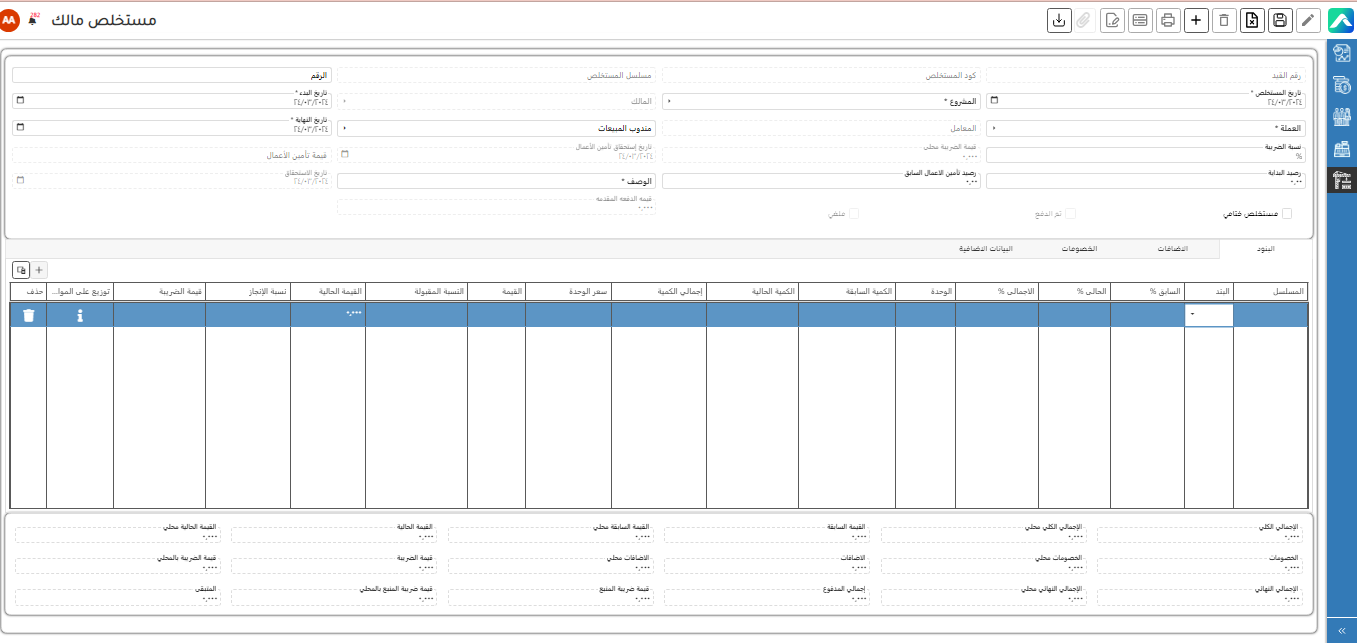Click the pencil edit icon
Screen dimensions: 1357x643
pos(1307,21)
